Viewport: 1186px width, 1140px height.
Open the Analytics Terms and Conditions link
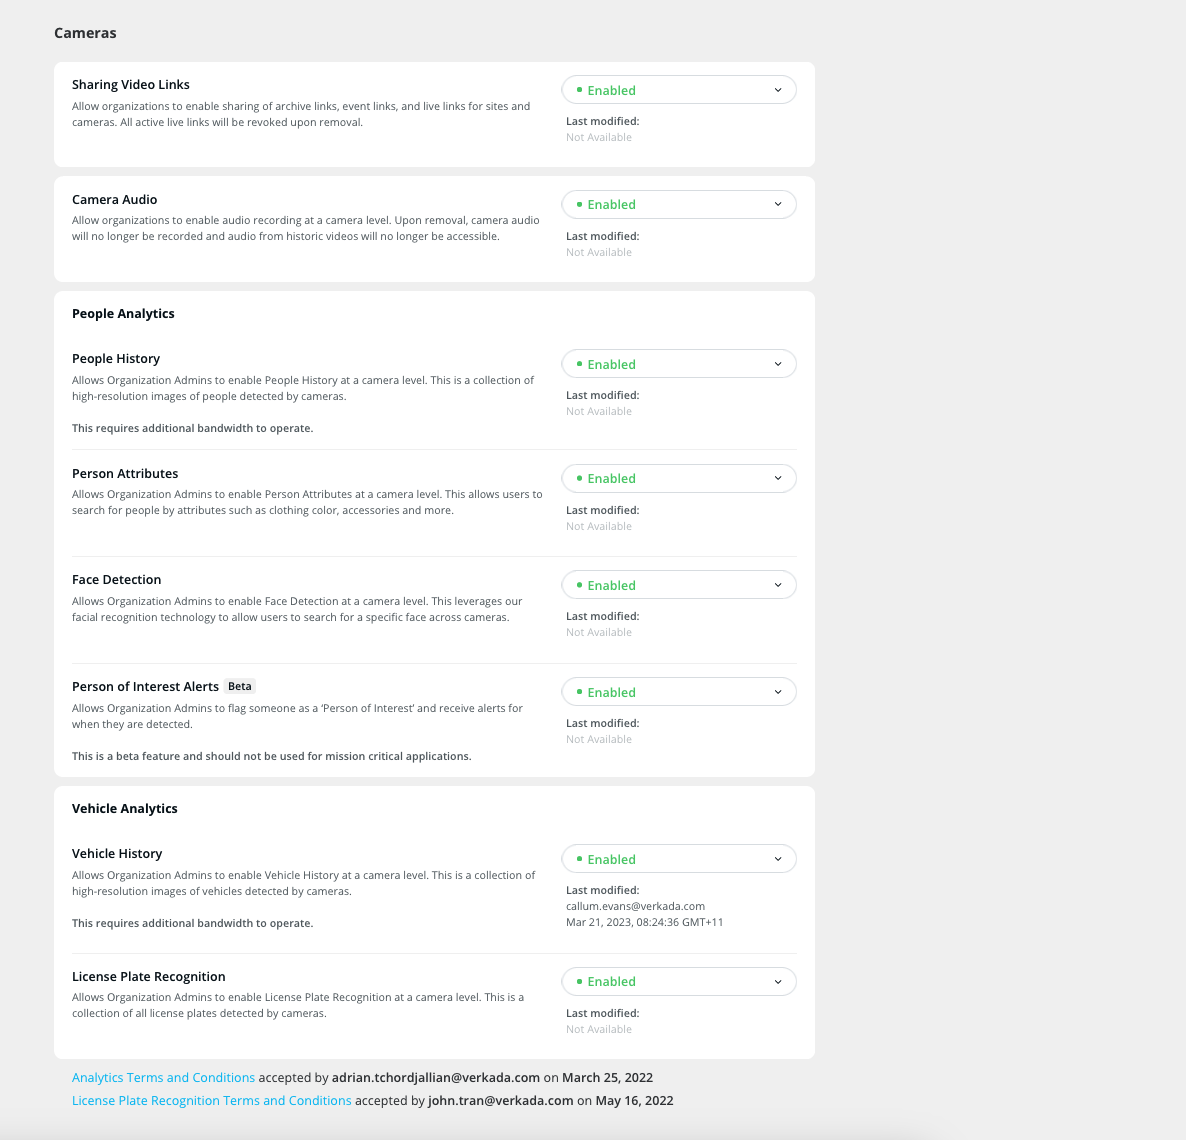[x=163, y=1078]
